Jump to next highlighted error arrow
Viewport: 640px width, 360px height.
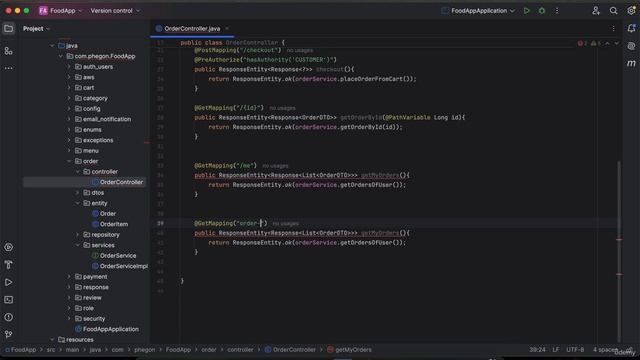click(616, 43)
